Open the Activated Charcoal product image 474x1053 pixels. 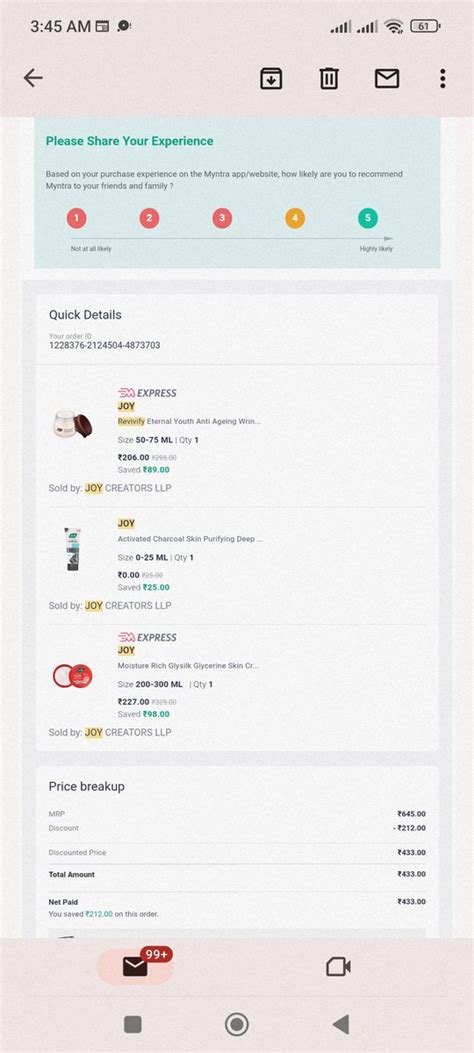72,549
